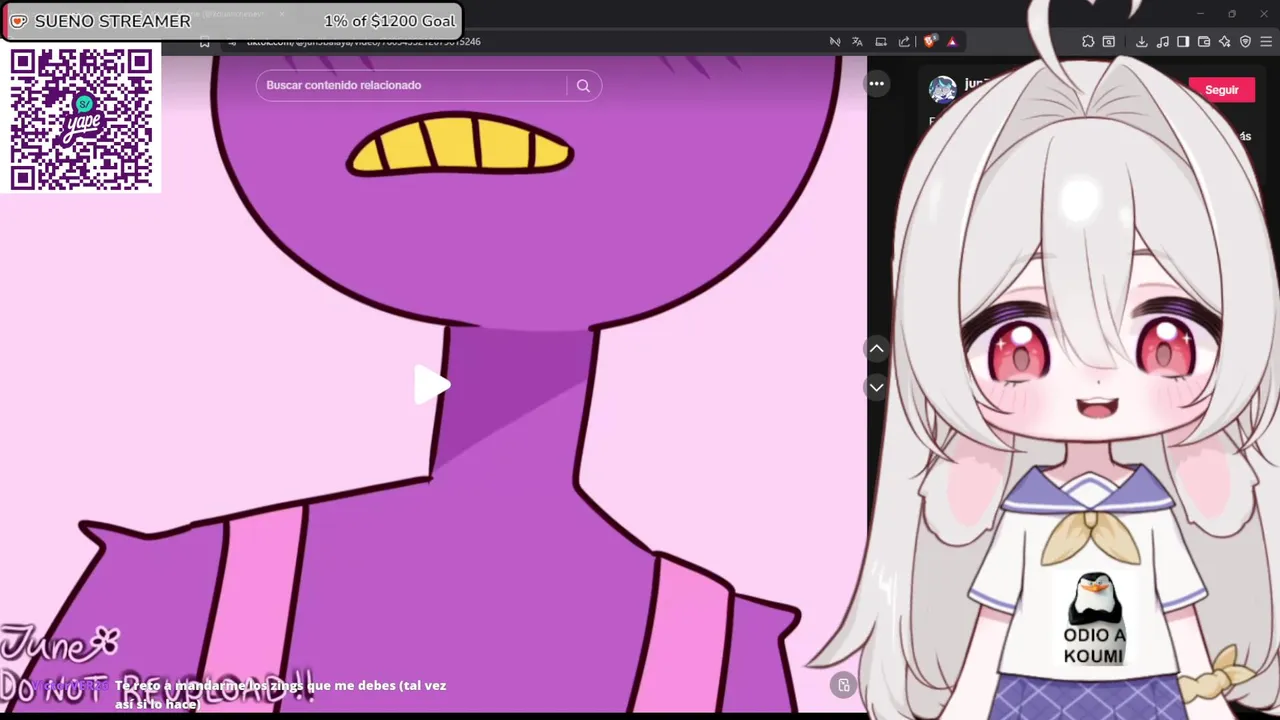1280x720 pixels.
Task: Open Brave Shields lion icon
Action: coord(930,42)
